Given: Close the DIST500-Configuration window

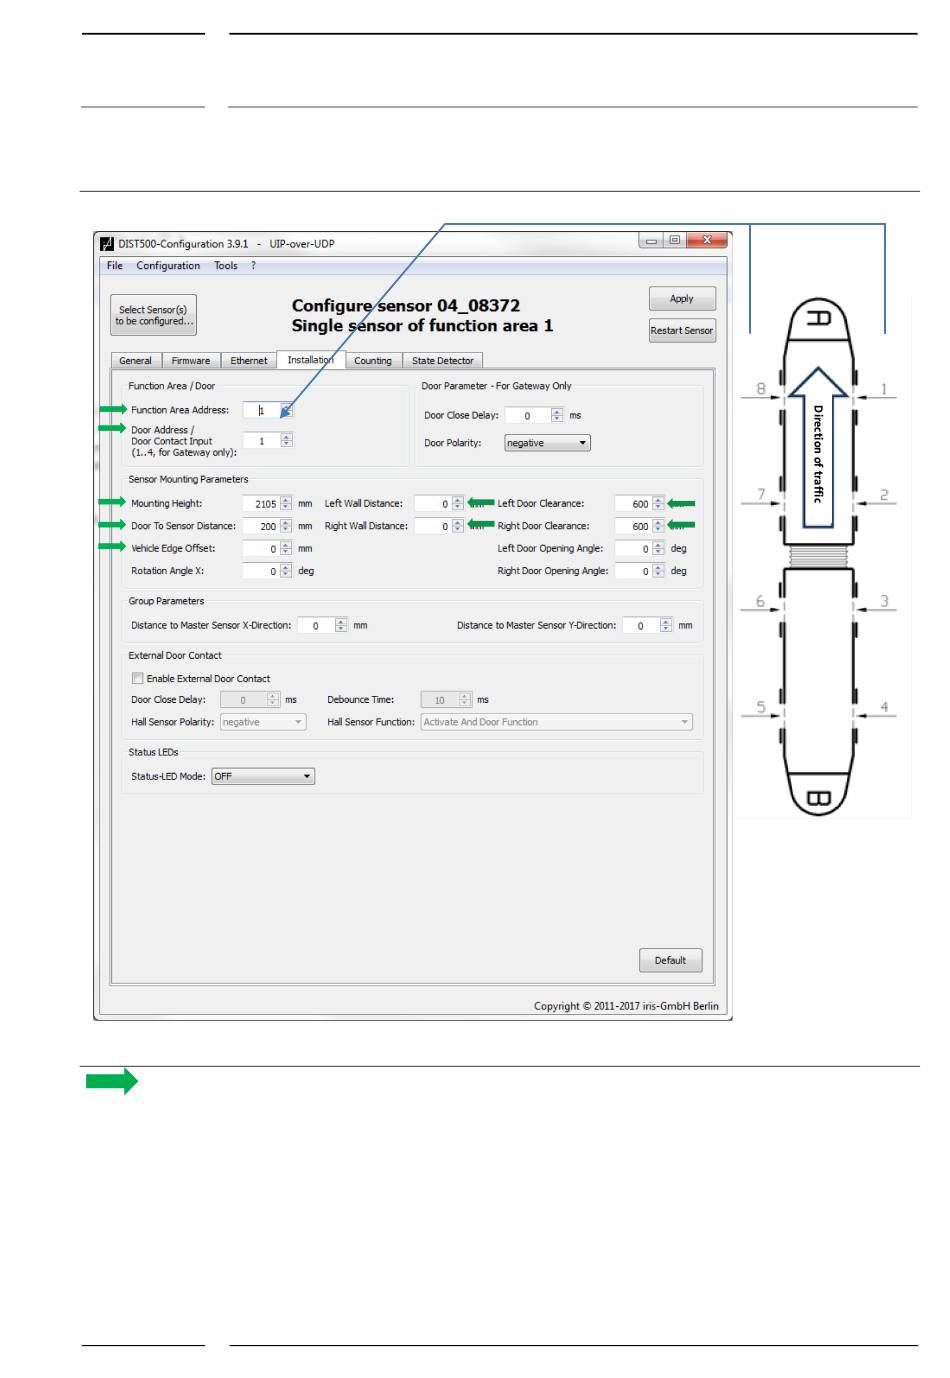Looking at the screenshot, I should point(707,241).
